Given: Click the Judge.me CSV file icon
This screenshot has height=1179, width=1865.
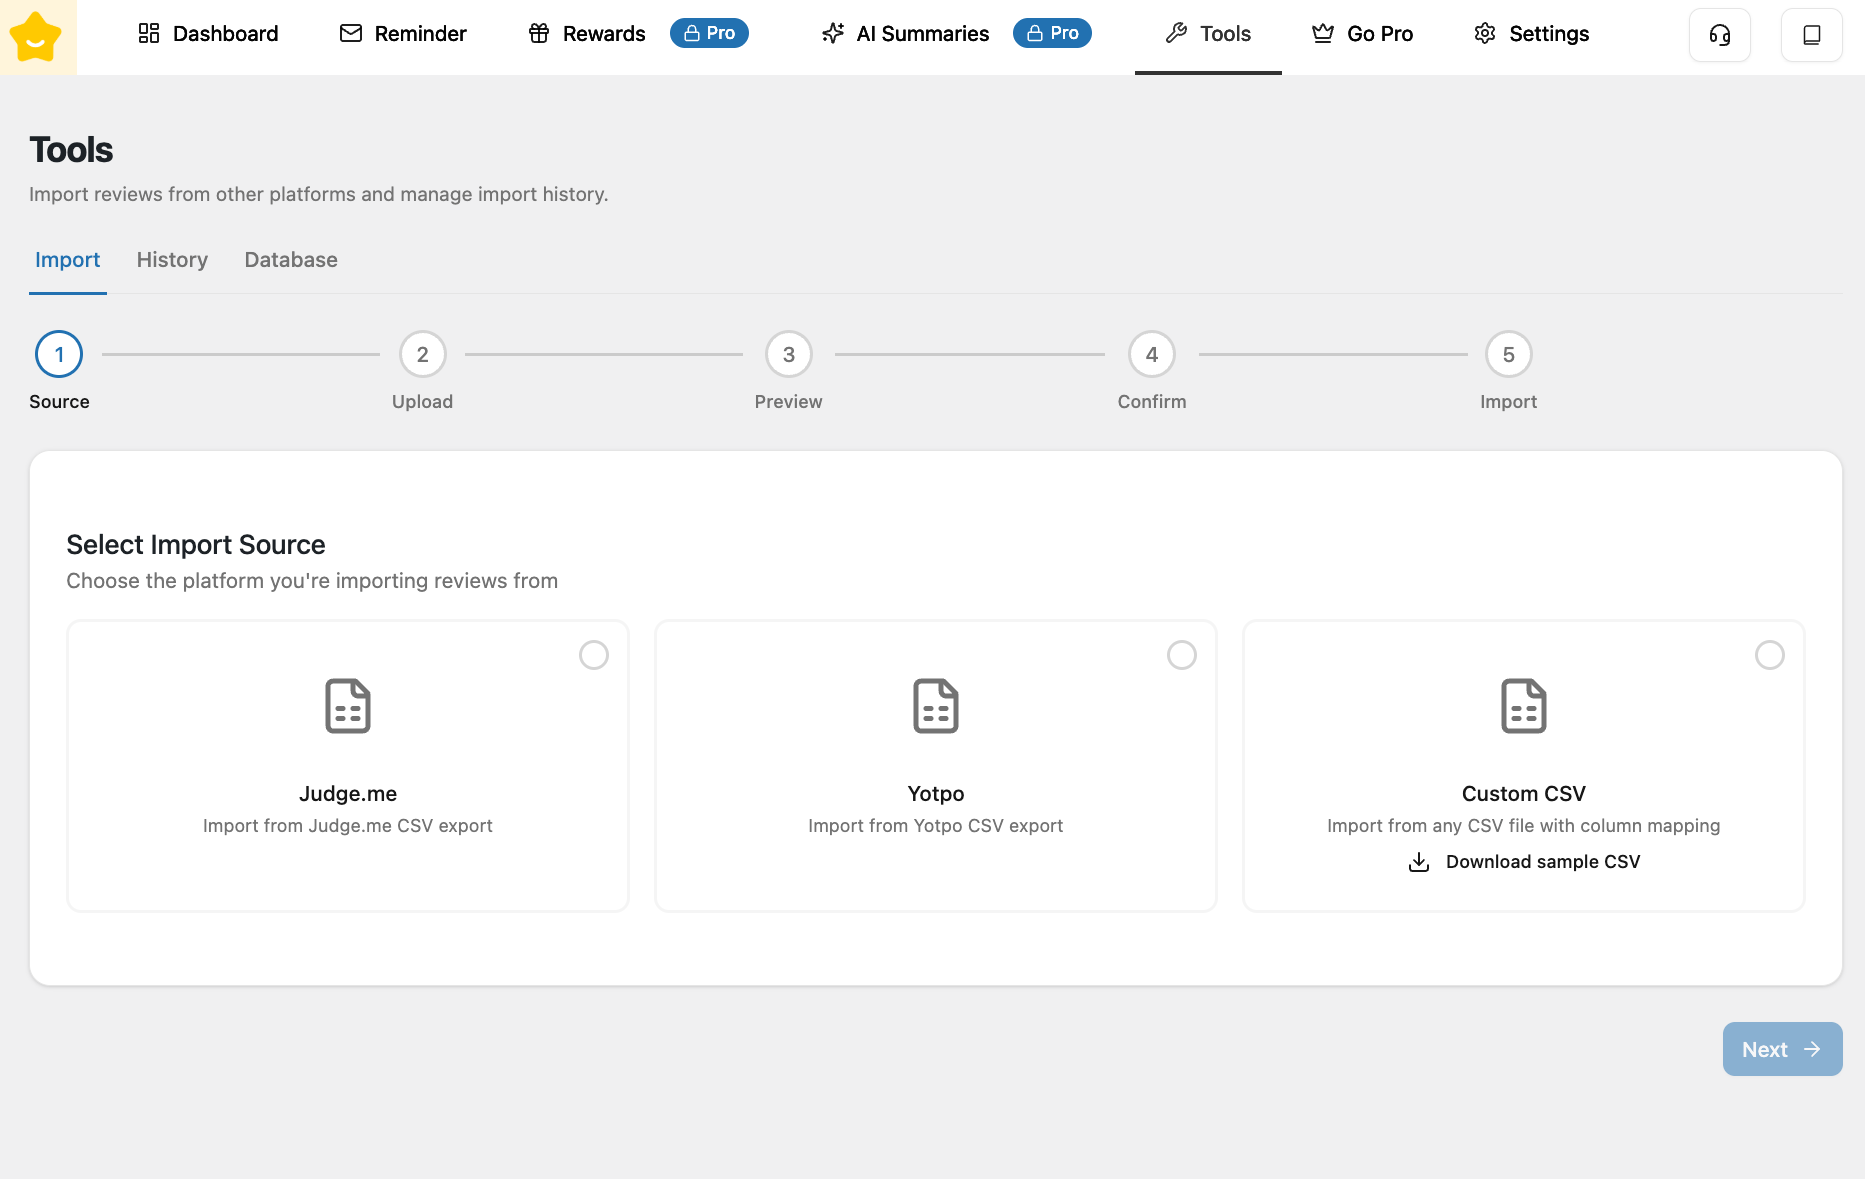Looking at the screenshot, I should 348,706.
